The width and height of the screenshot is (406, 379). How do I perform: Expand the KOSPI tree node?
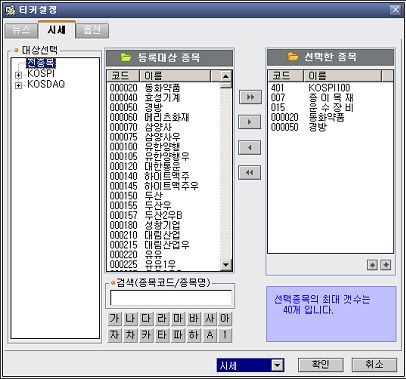click(19, 75)
